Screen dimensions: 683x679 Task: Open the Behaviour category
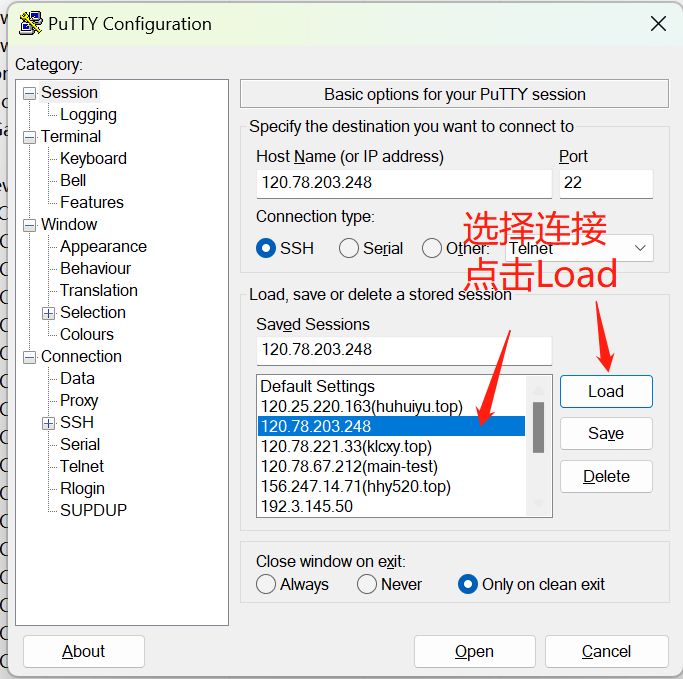pos(95,268)
